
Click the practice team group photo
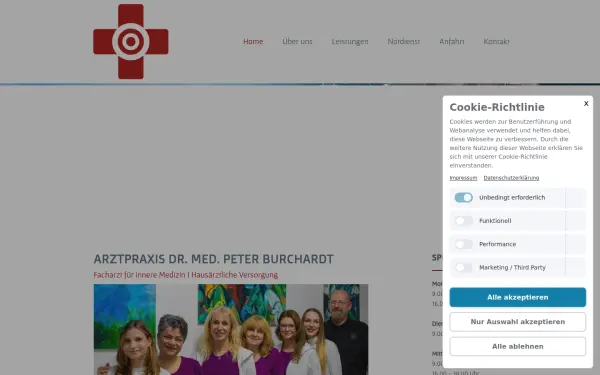pyautogui.click(x=231, y=329)
